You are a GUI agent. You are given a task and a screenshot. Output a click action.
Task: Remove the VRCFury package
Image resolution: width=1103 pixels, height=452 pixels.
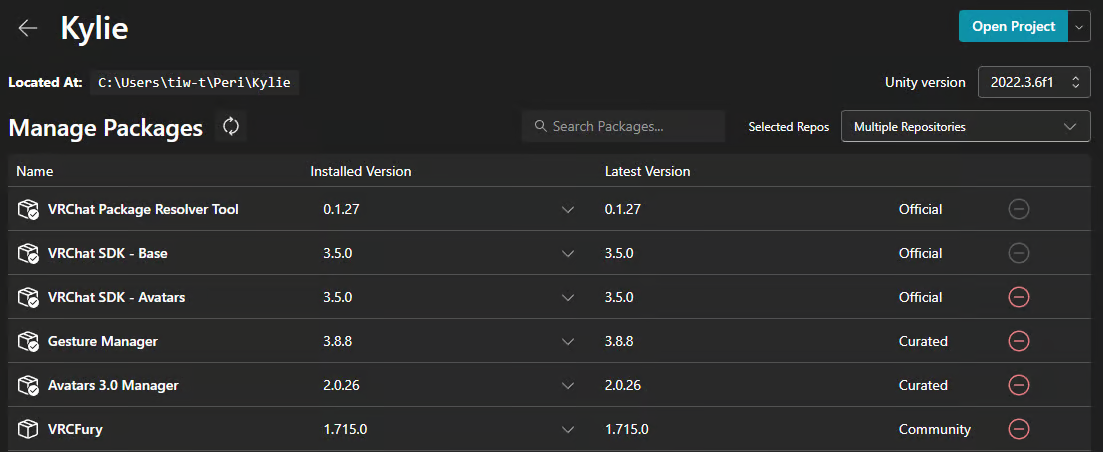[x=1019, y=429]
